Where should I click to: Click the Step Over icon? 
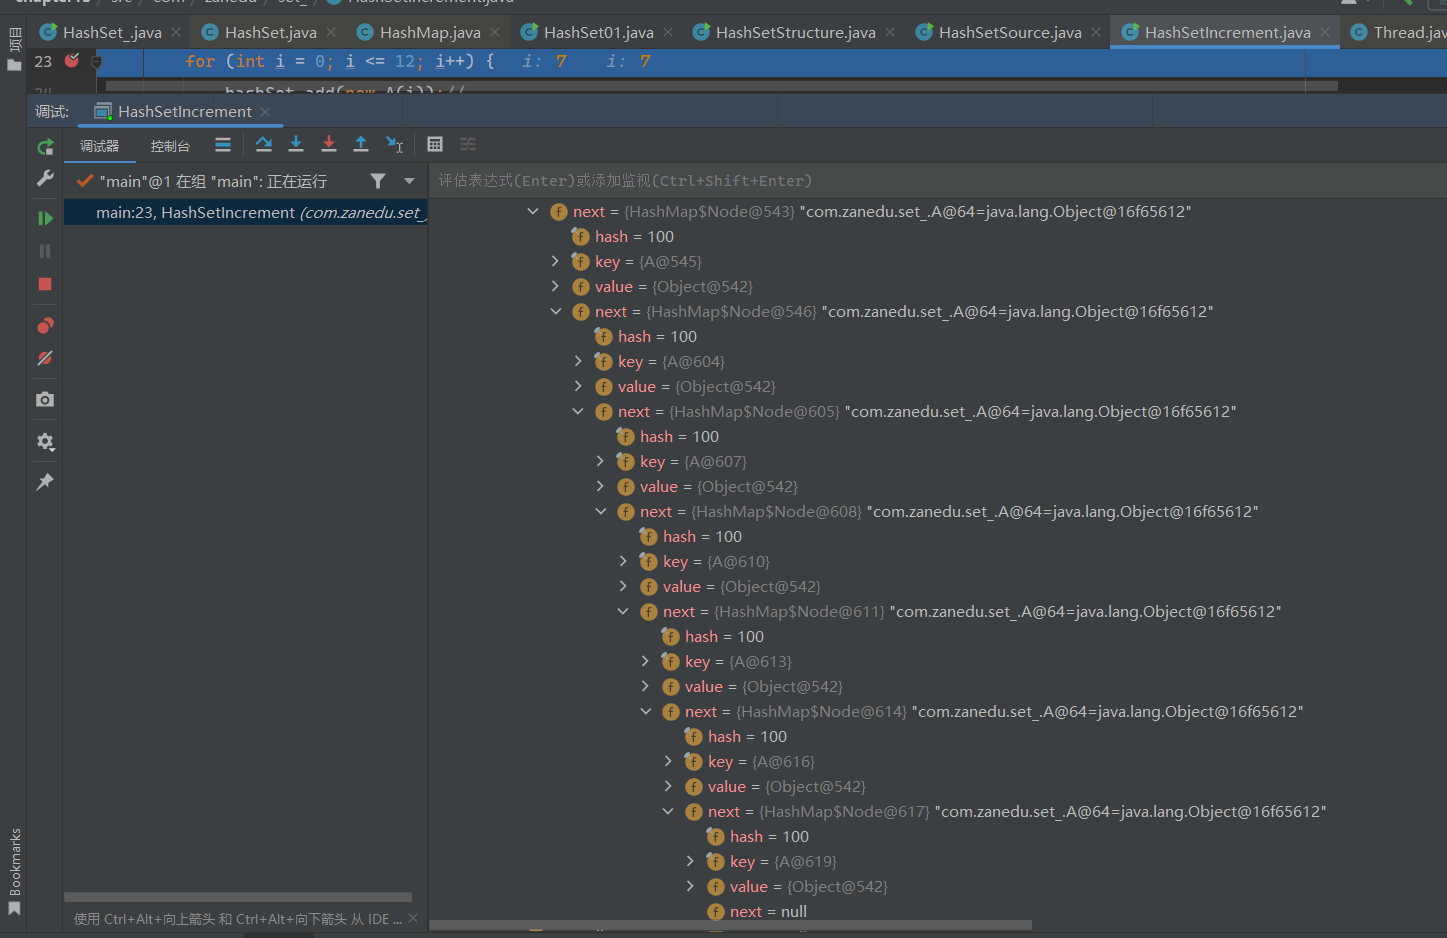[x=264, y=145]
